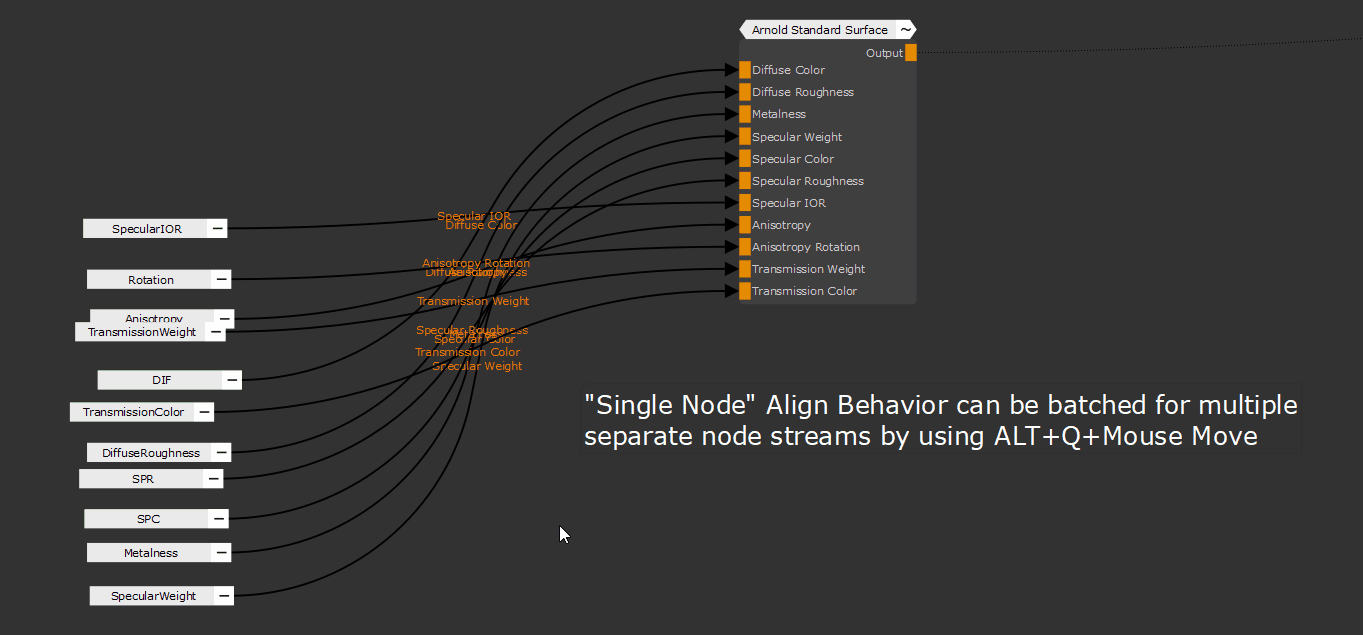Click the Arnold Standard Surface Output socket
Viewport: 1363px width, 635px height.
(910, 53)
